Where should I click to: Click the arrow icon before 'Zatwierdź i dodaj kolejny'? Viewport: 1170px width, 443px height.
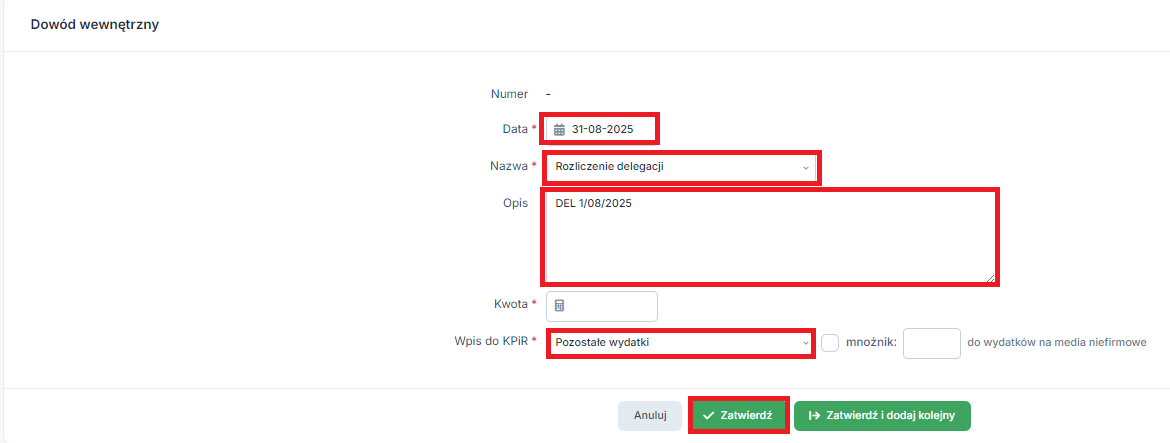click(x=815, y=415)
